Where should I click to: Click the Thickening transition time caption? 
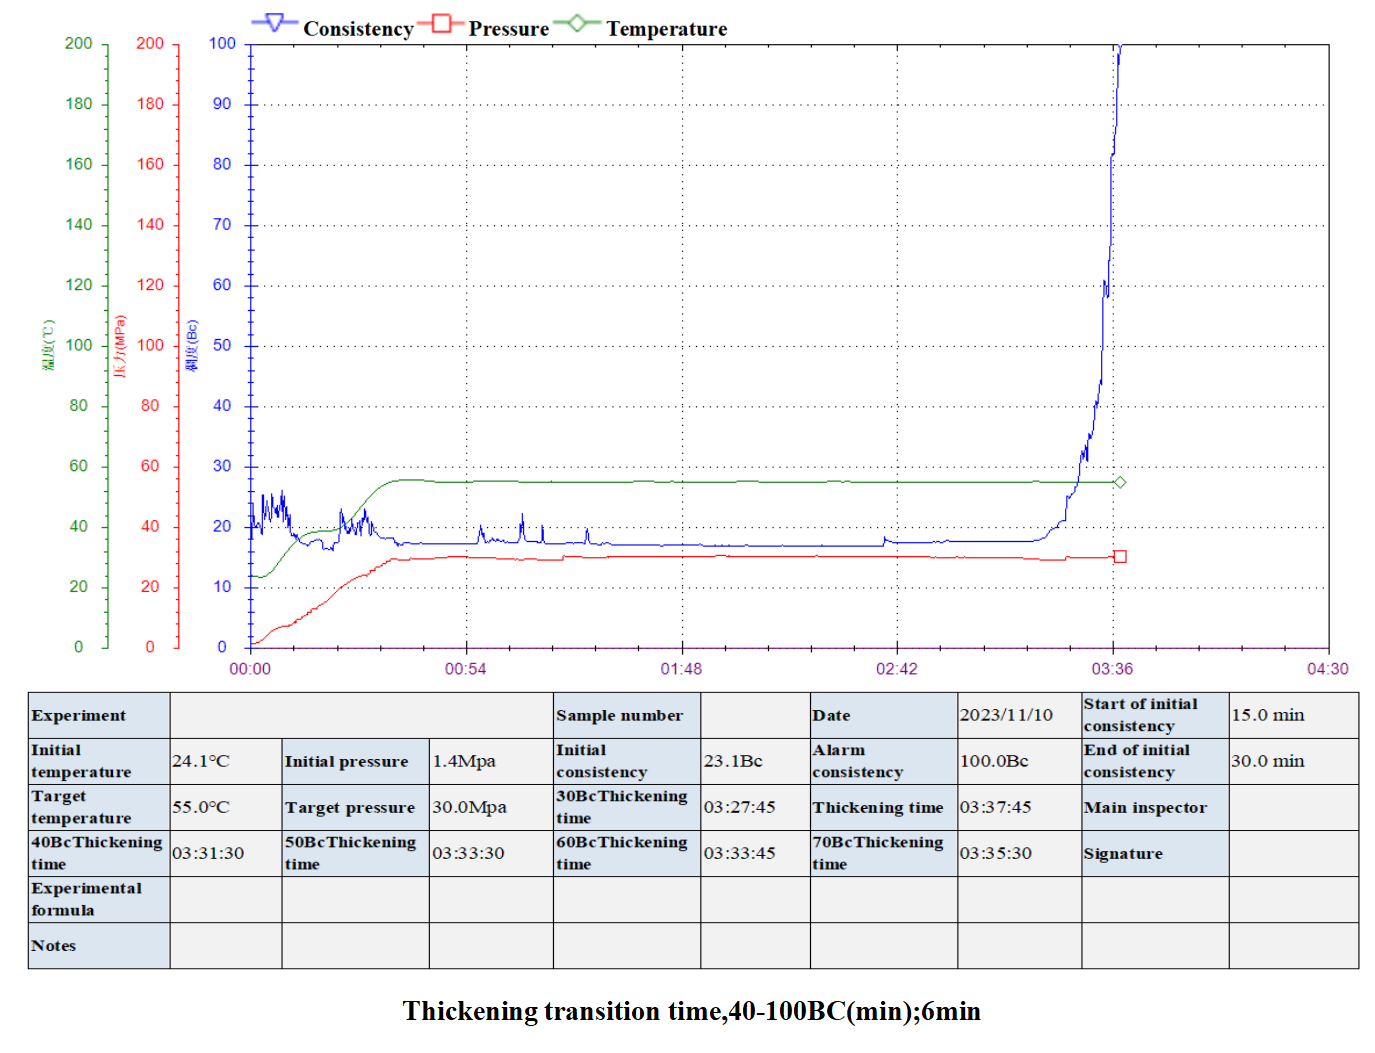click(x=691, y=1011)
